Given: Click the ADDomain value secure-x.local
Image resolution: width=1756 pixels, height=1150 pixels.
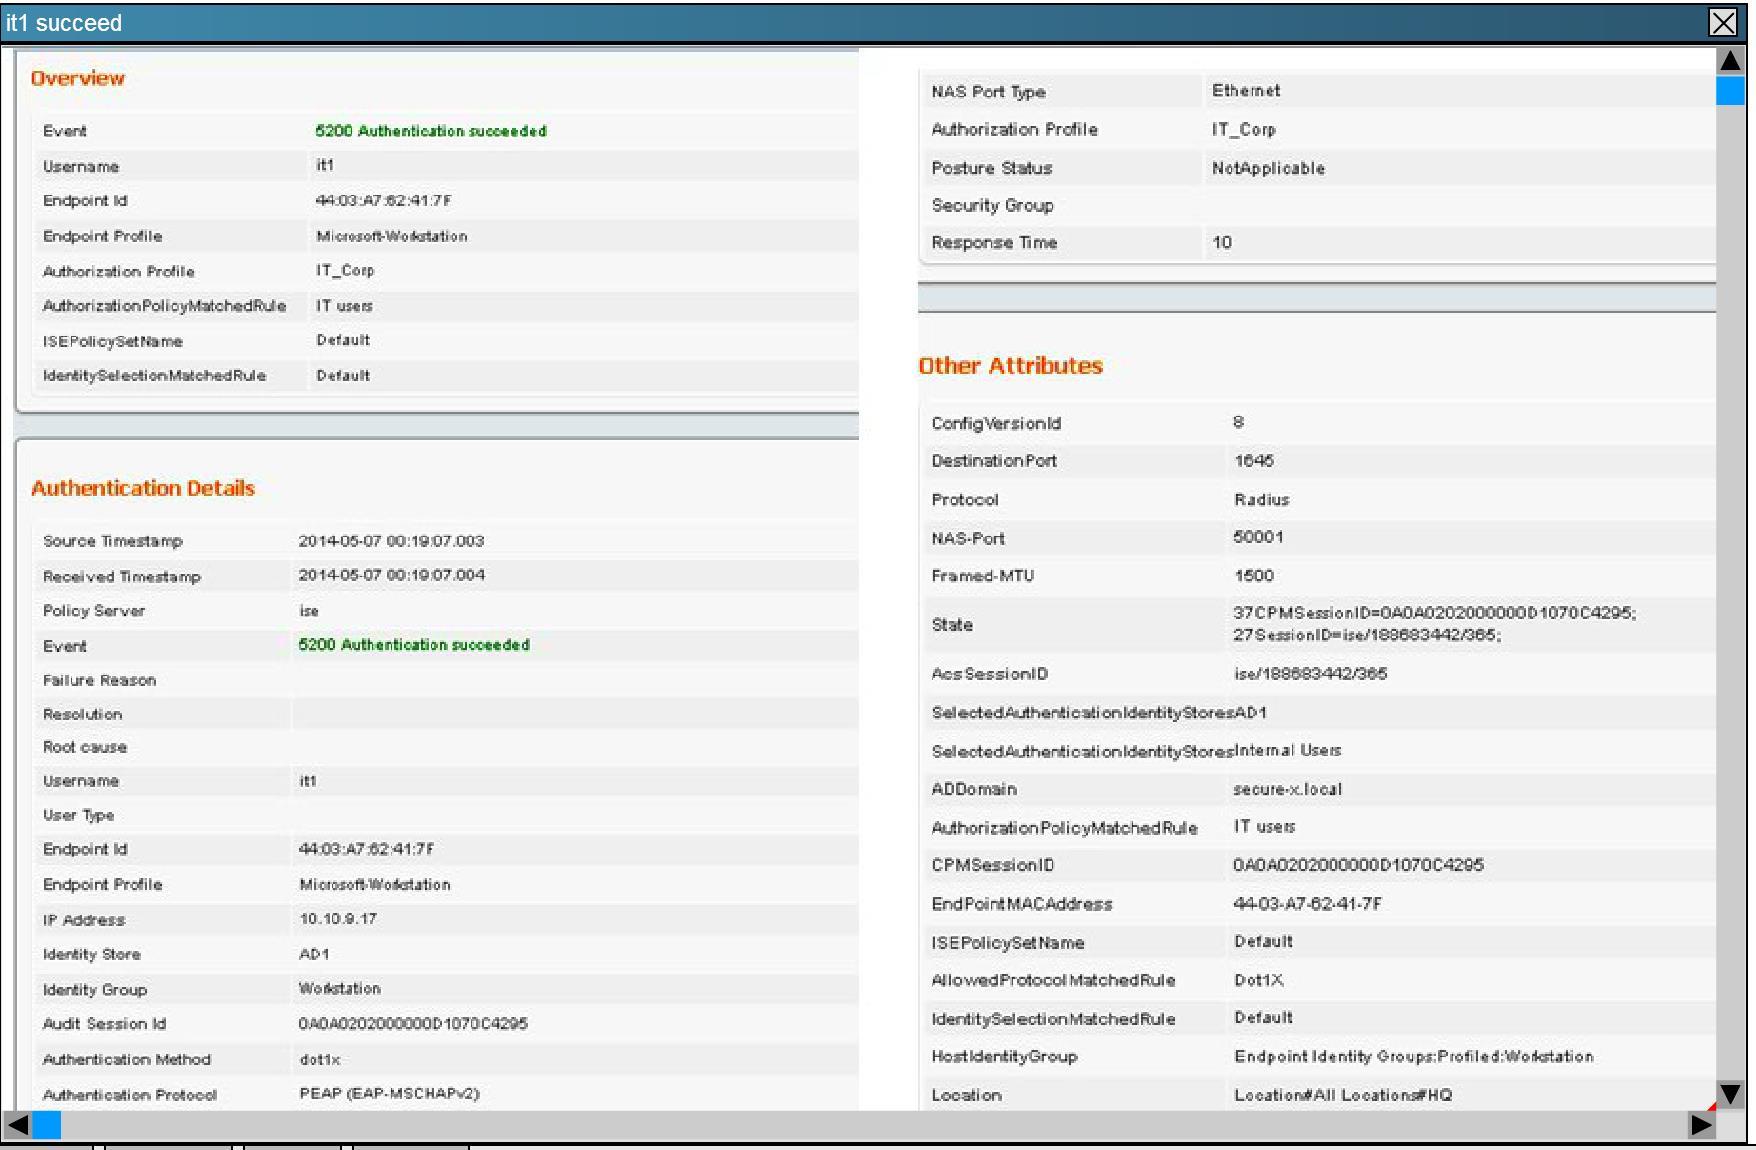Looking at the screenshot, I should [1287, 789].
